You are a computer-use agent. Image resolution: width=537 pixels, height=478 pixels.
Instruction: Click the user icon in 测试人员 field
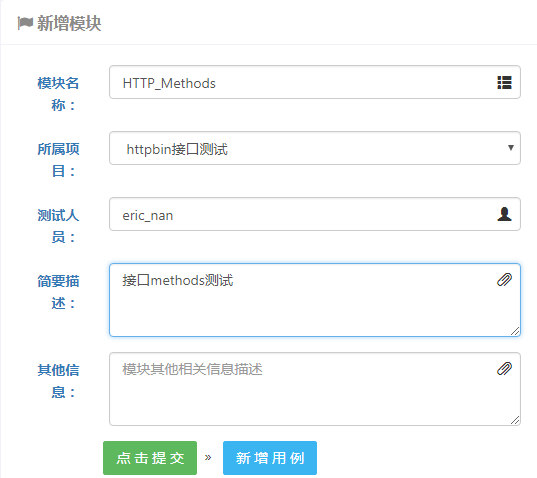click(504, 214)
